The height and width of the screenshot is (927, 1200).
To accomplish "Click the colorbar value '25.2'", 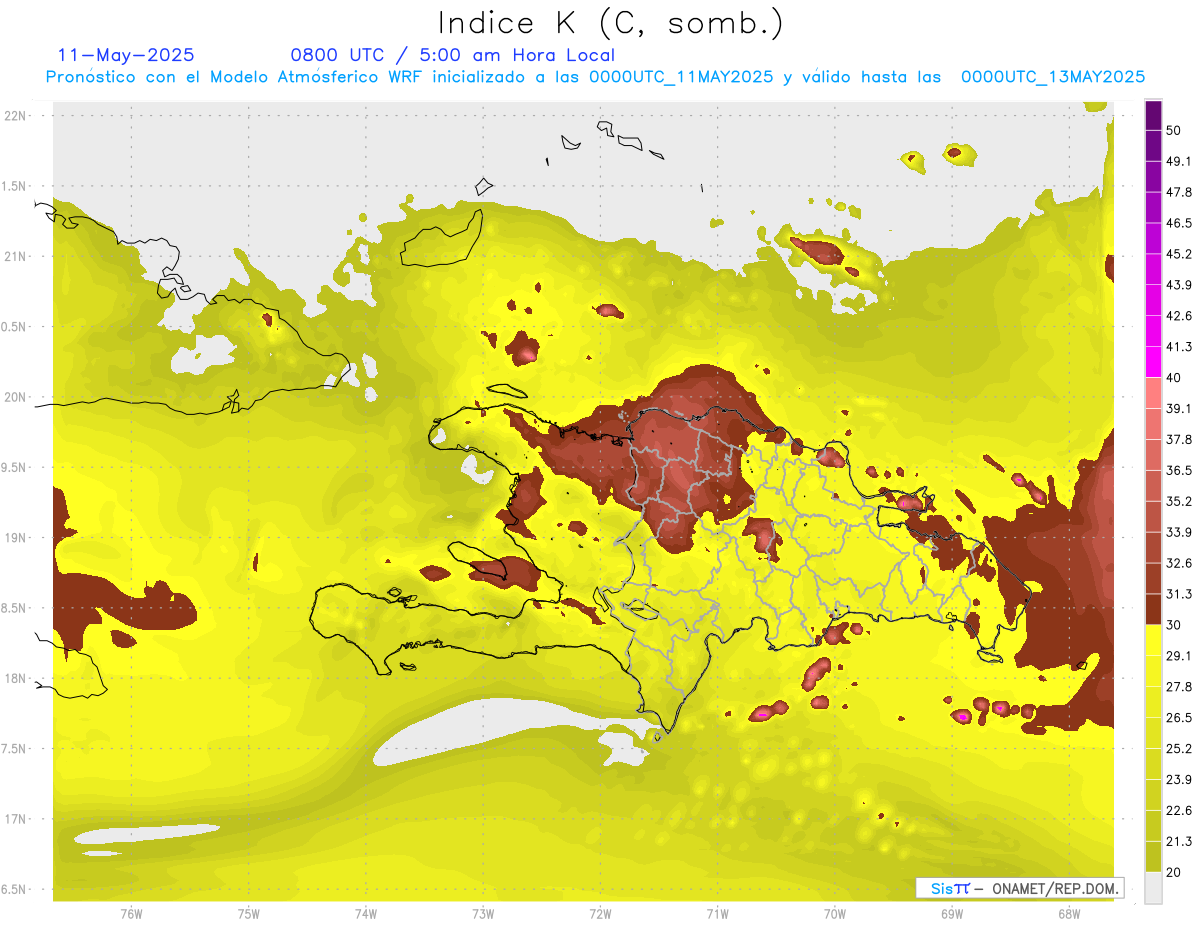I will (x=1179, y=749).
